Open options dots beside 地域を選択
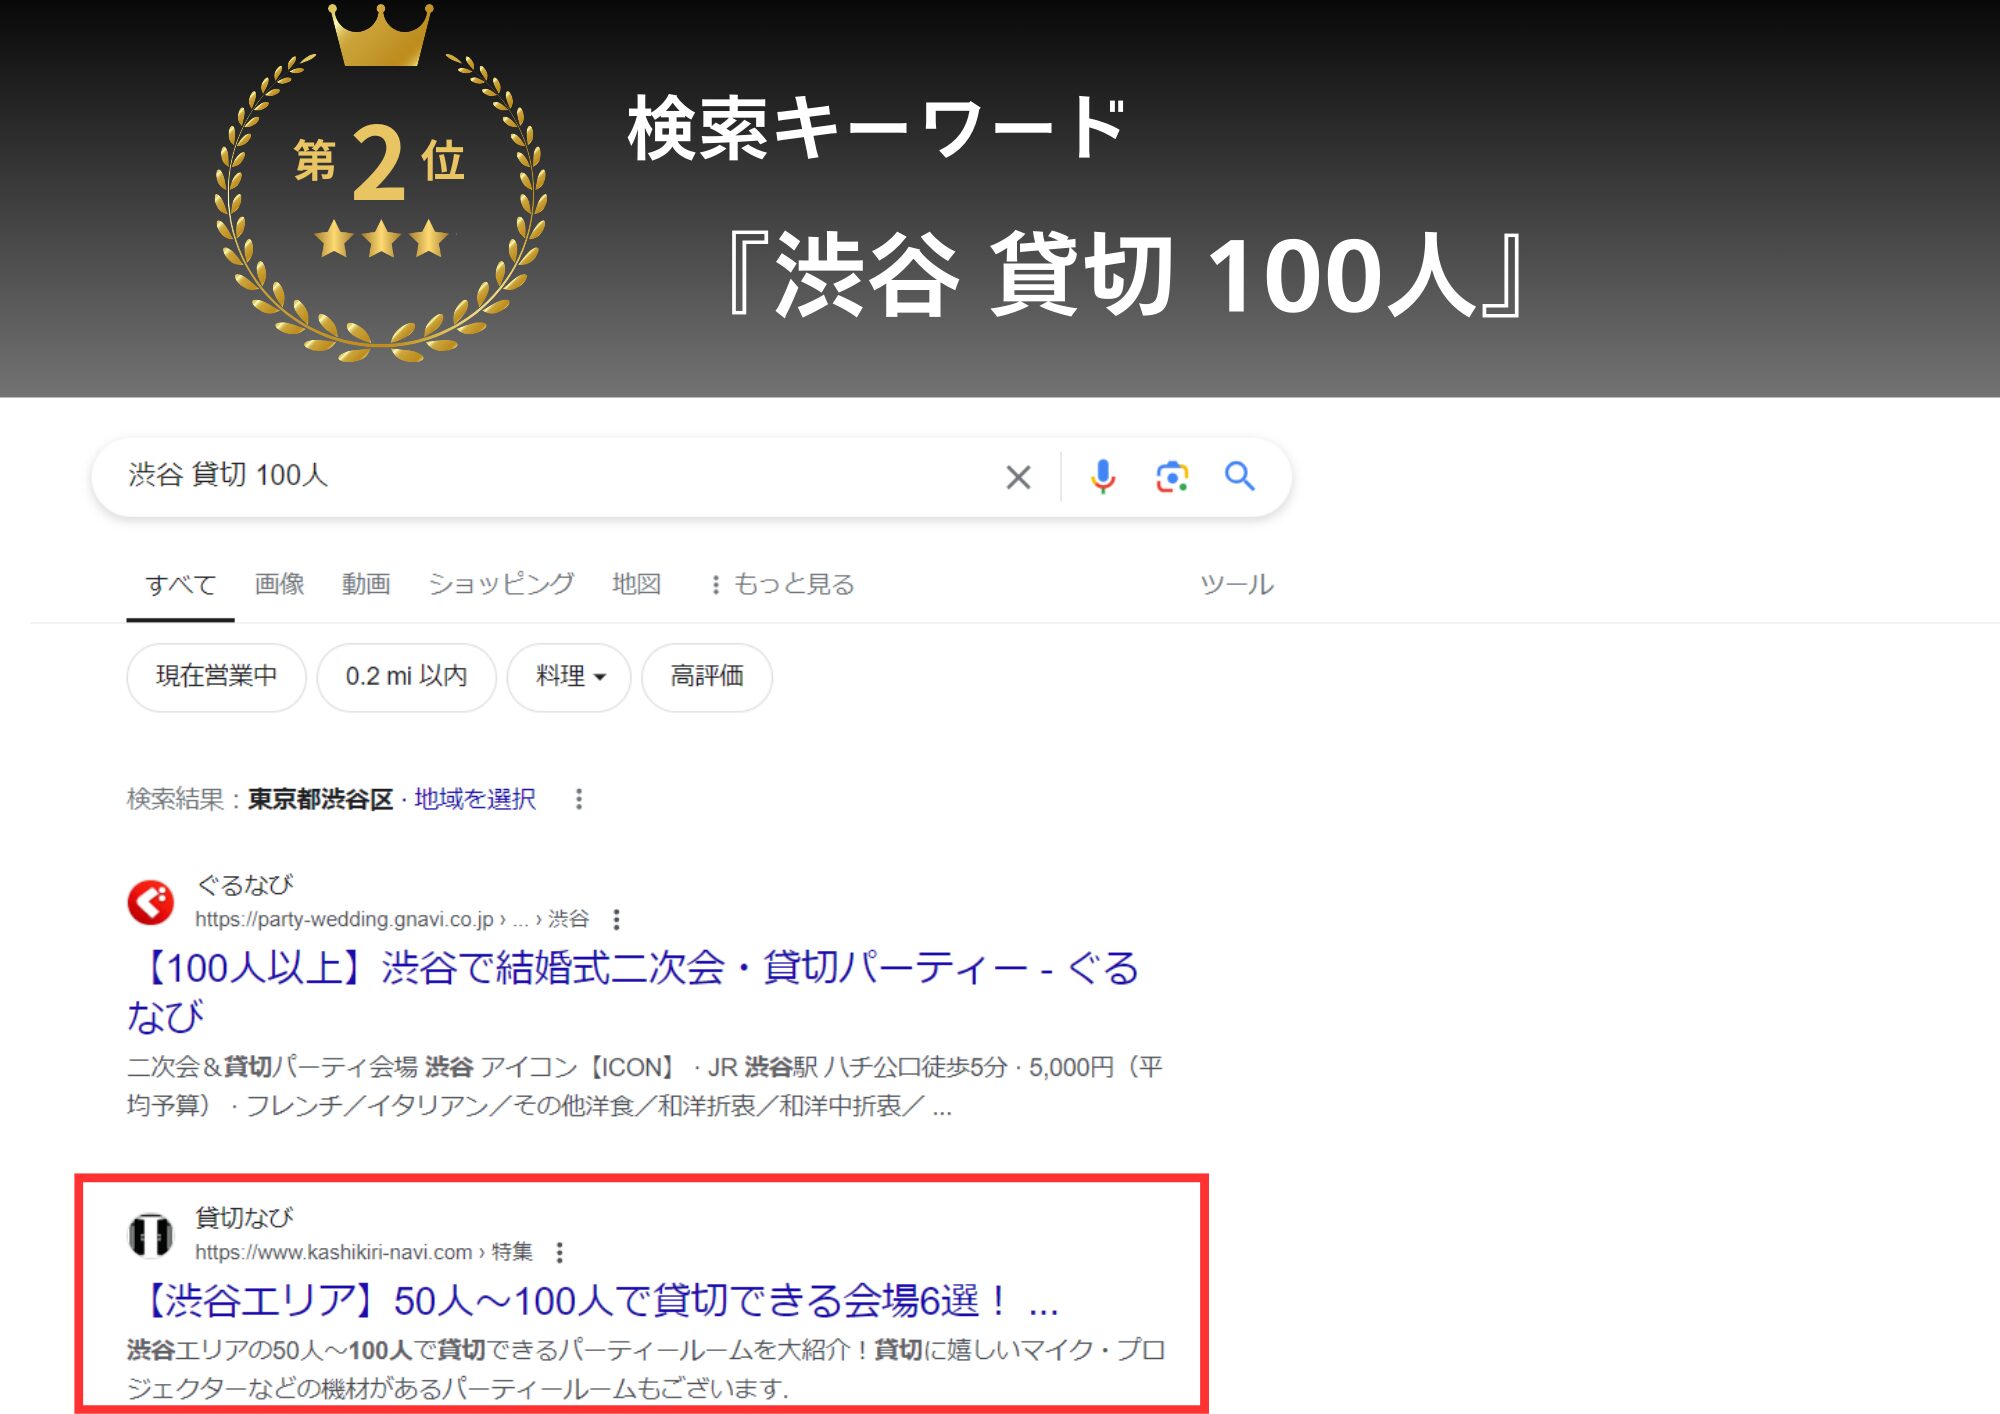Viewport: 2000px width, 1414px height. pyautogui.click(x=578, y=799)
